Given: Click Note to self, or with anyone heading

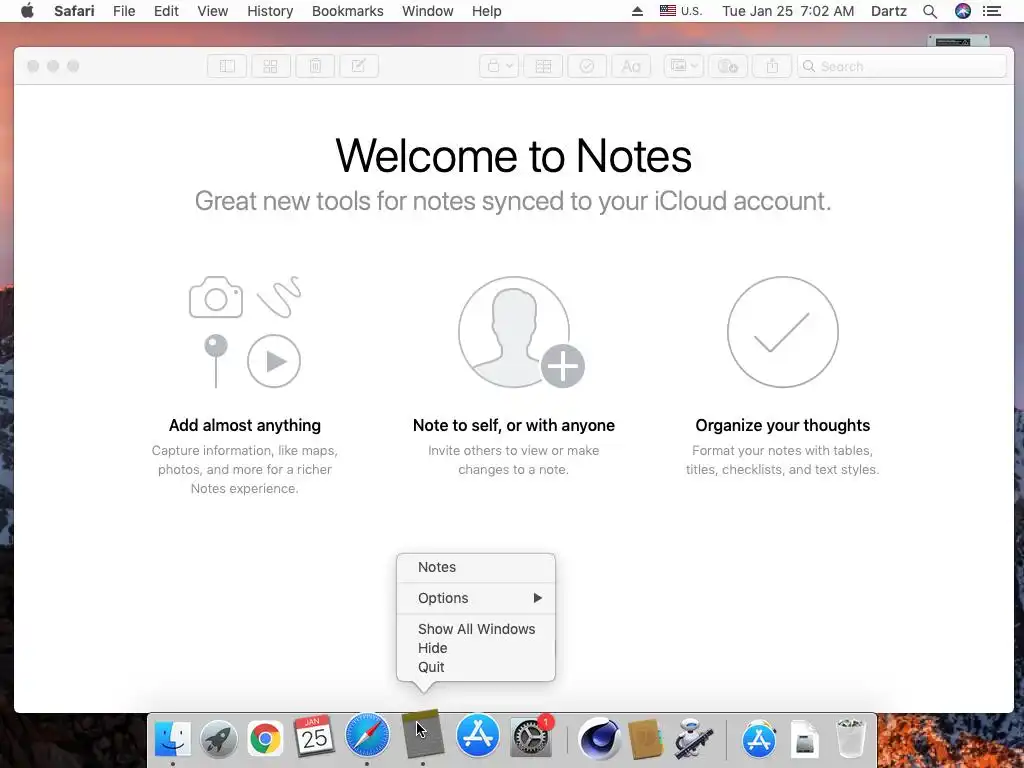Looking at the screenshot, I should coord(514,425).
